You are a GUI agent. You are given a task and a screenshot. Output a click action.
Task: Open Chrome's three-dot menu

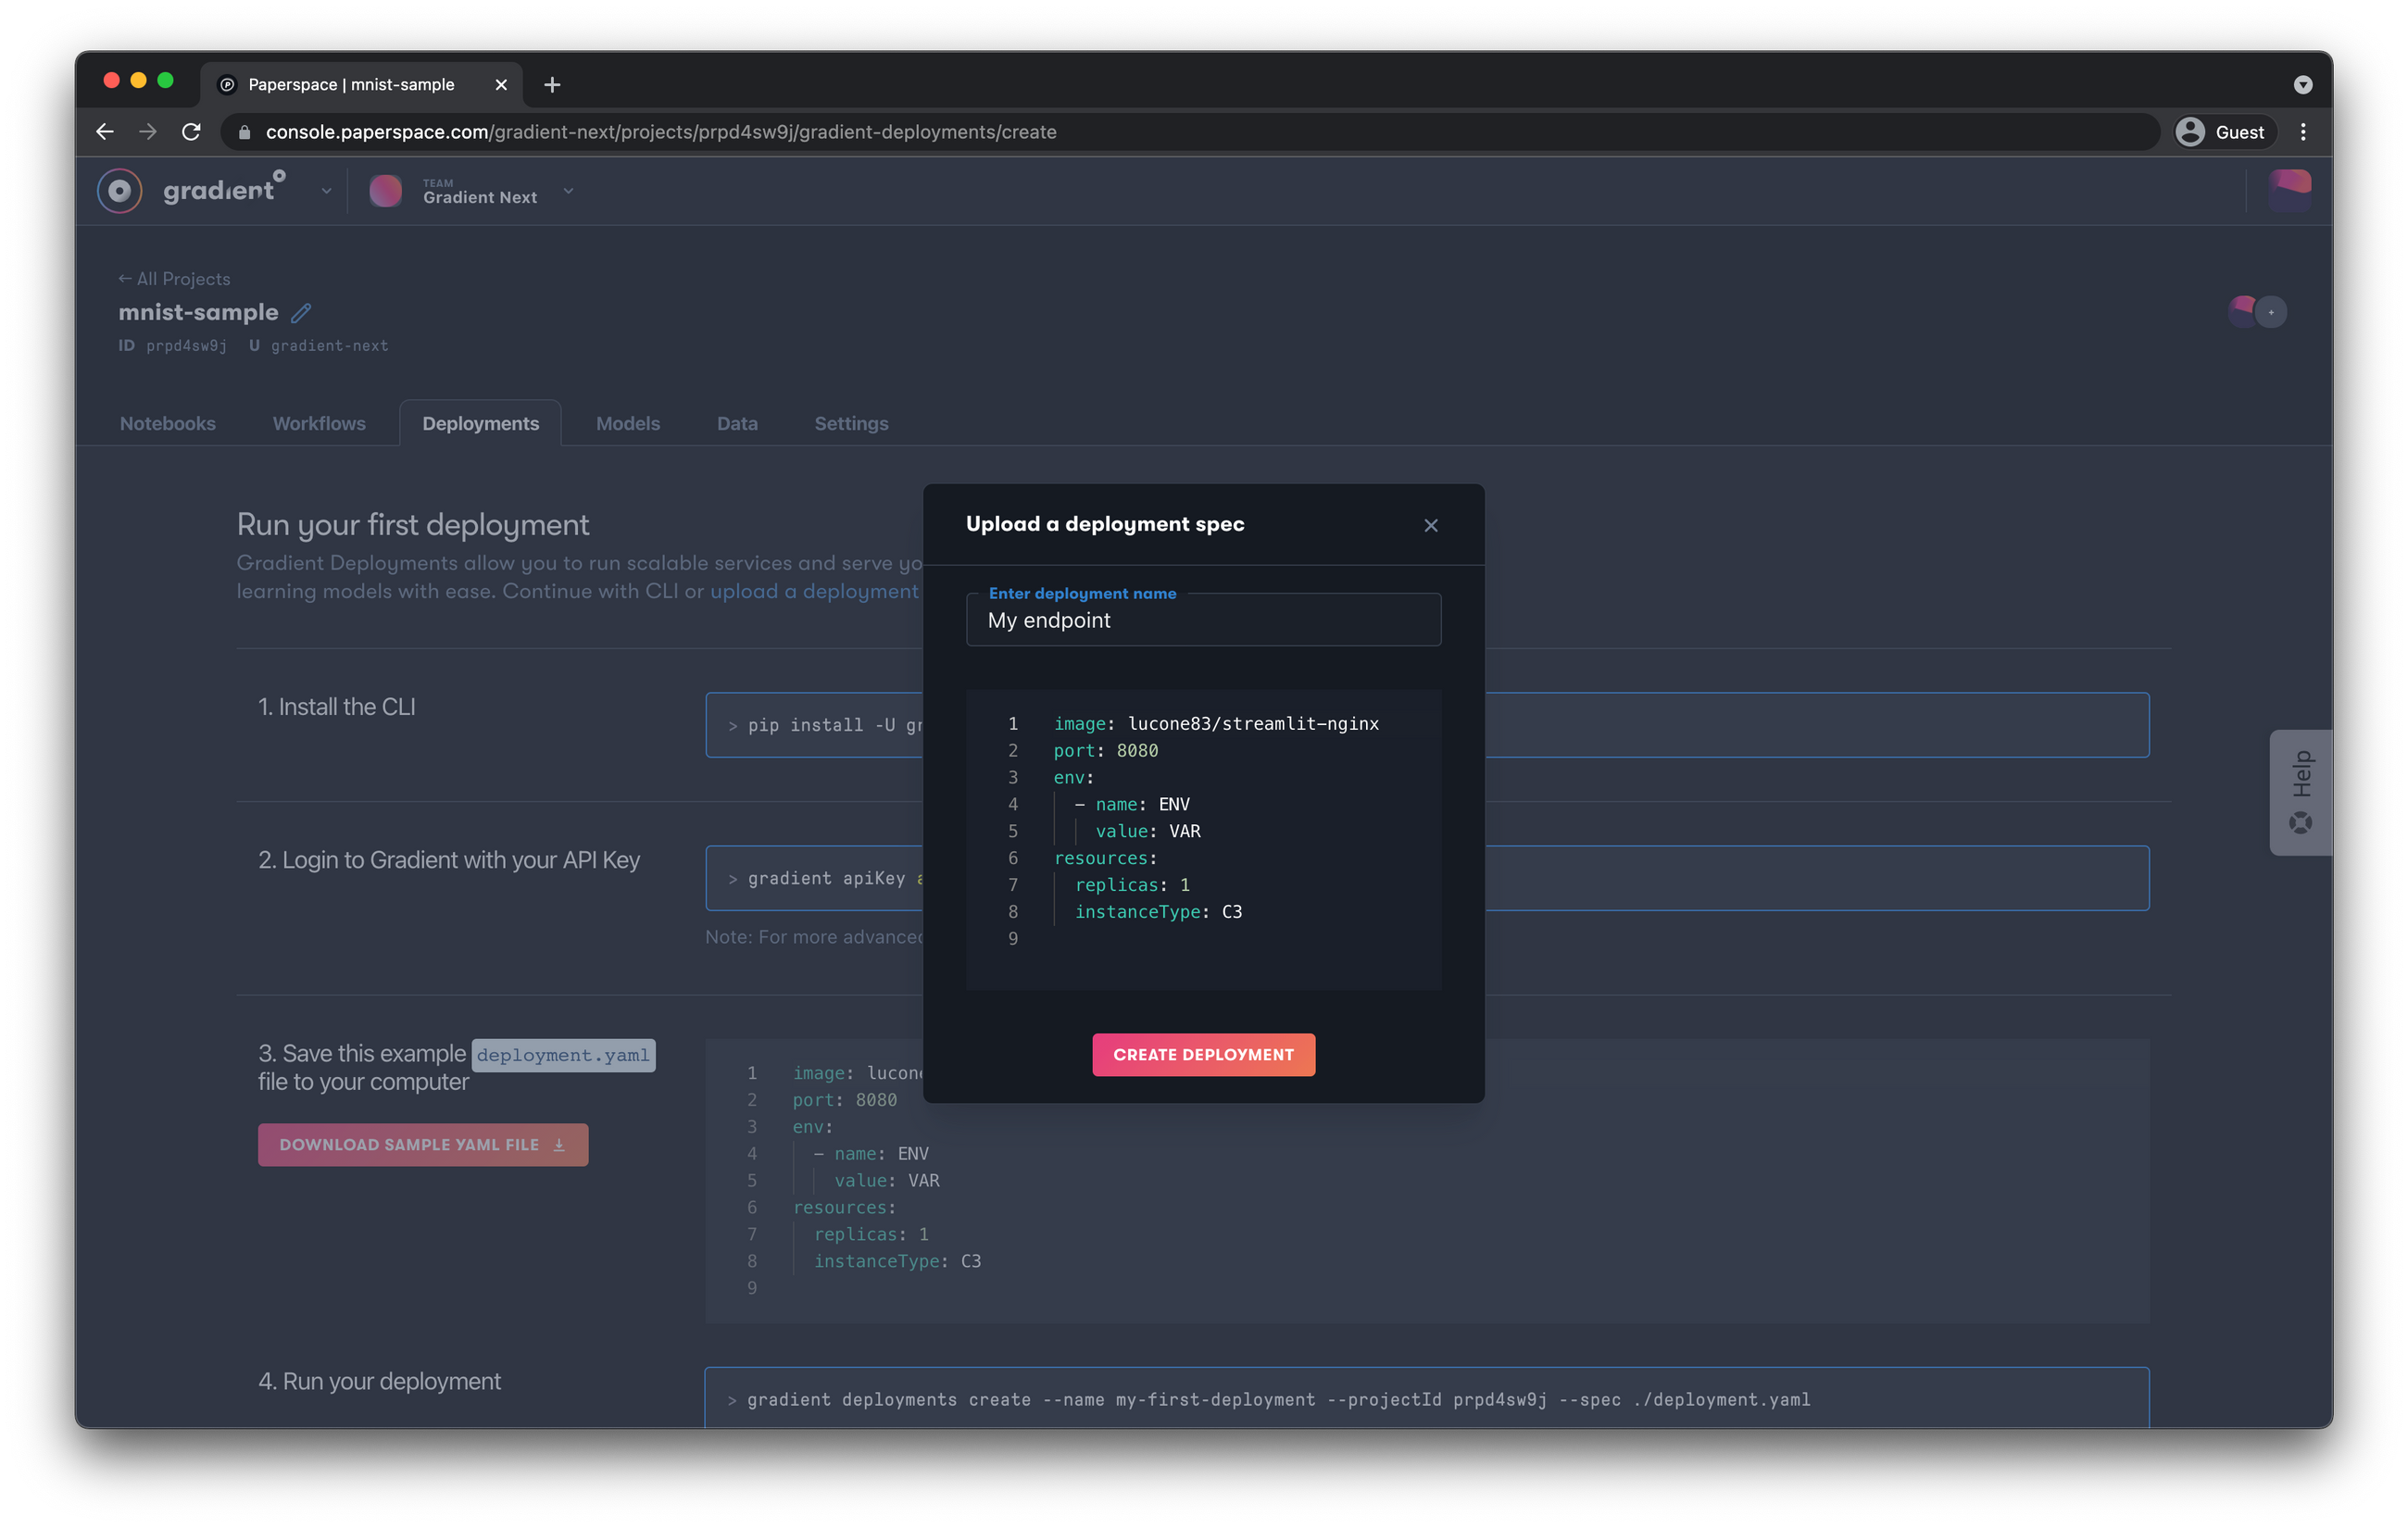[x=2303, y=131]
